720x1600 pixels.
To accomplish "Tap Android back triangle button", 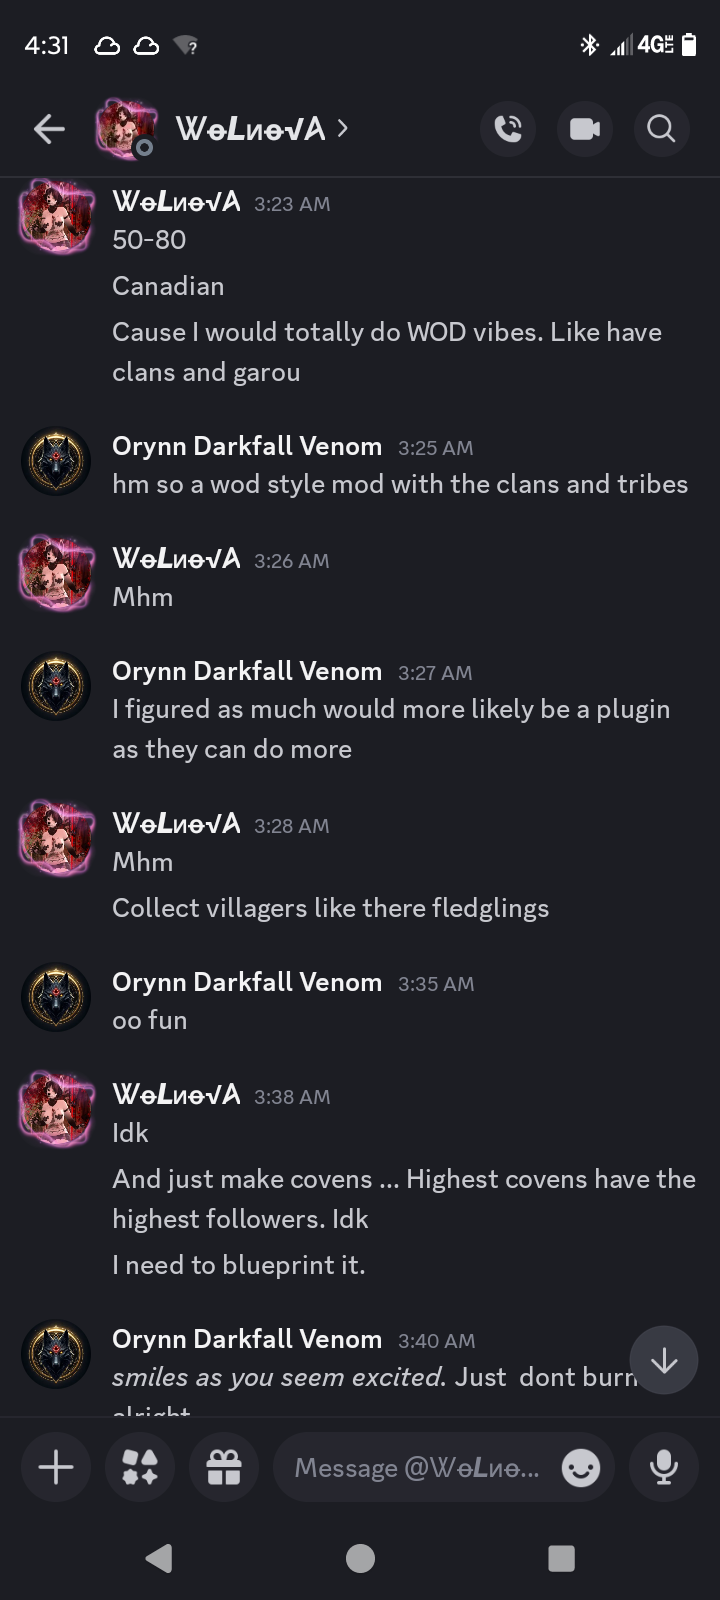I will pyautogui.click(x=159, y=1558).
